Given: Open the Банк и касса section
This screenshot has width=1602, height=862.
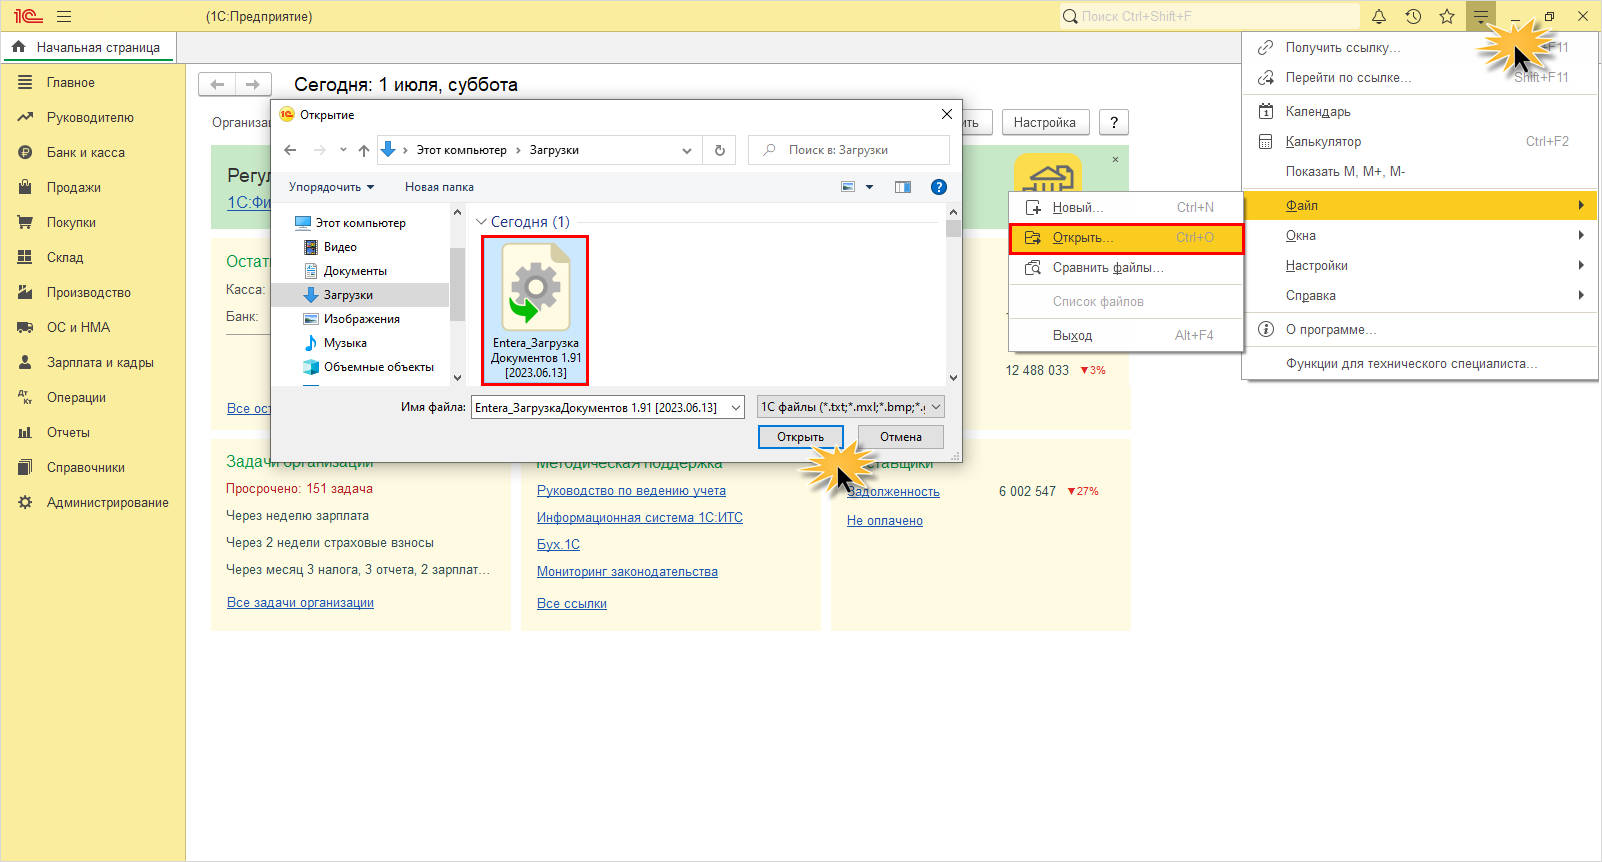Looking at the screenshot, I should (86, 152).
